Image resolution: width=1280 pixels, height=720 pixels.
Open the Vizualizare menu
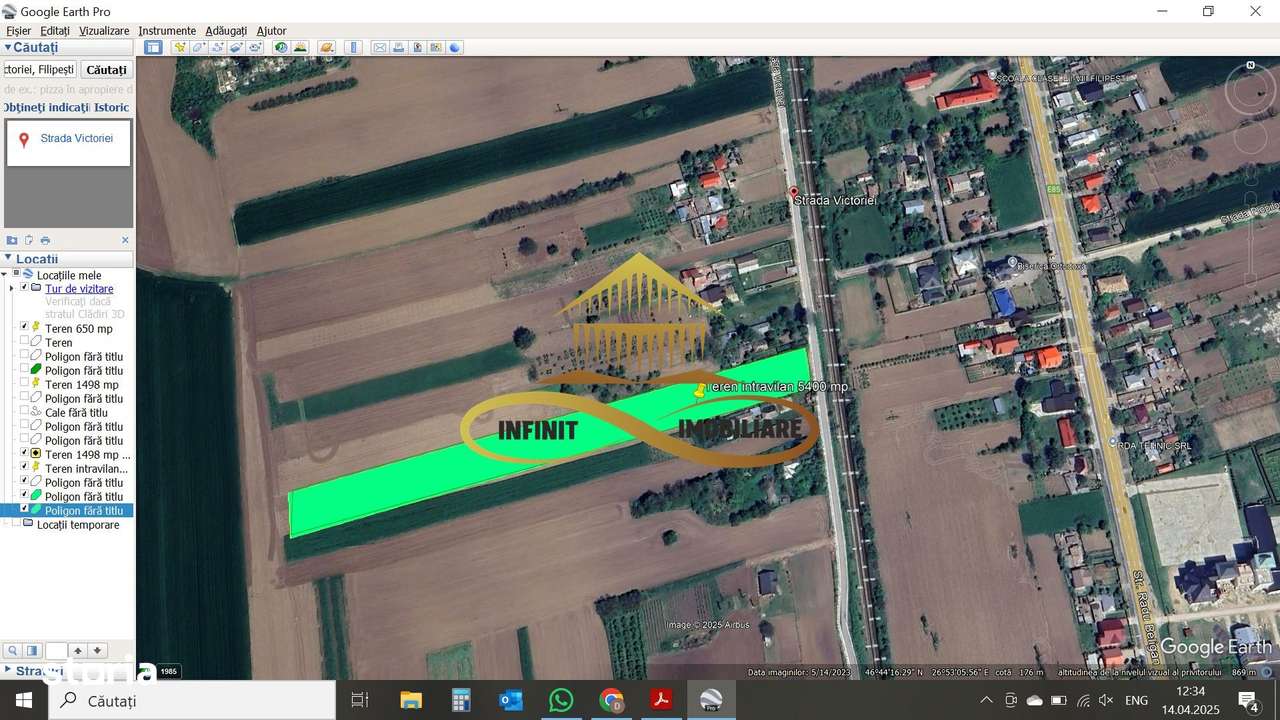coord(103,30)
